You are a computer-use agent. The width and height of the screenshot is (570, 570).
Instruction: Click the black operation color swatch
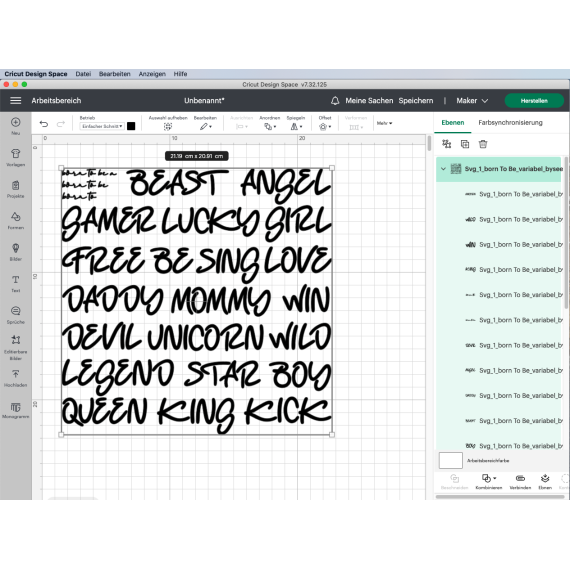click(131, 126)
